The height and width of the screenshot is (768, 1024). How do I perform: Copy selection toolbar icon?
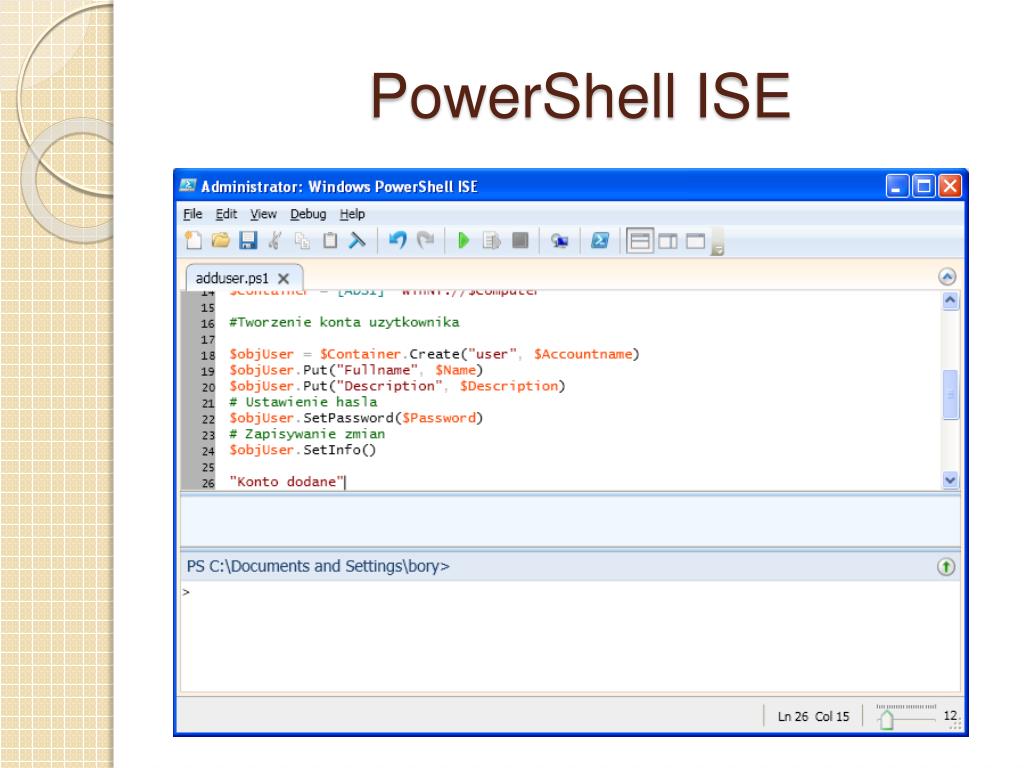pyautogui.click(x=302, y=241)
